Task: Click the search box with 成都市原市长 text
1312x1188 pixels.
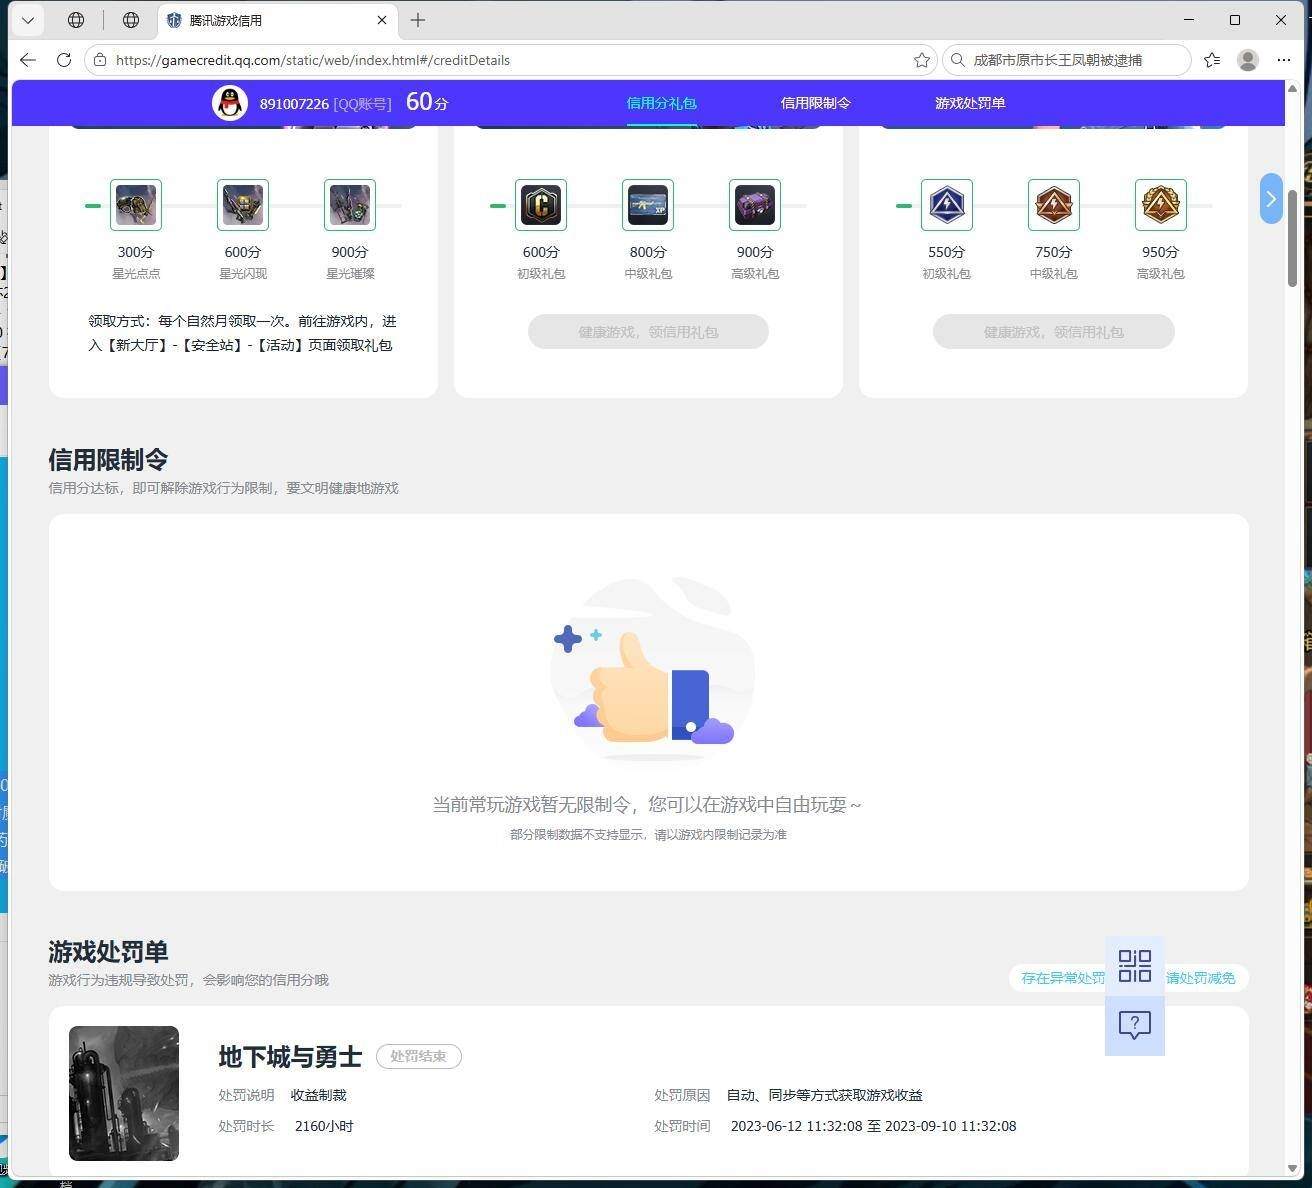Action: [1066, 60]
